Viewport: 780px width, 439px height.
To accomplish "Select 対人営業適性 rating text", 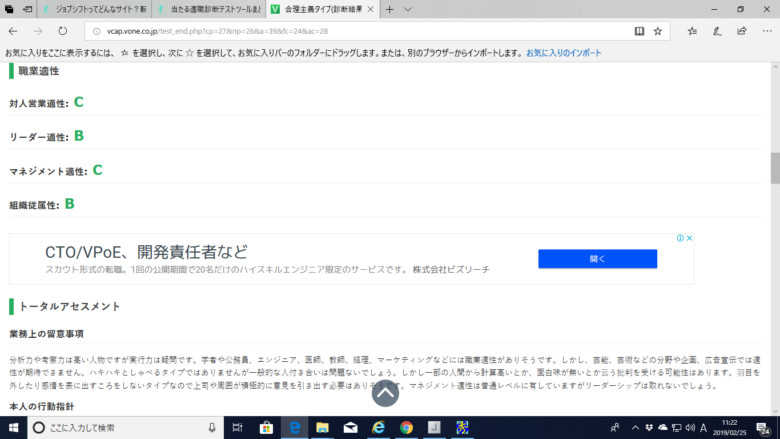I will pyautogui.click(x=46, y=102).
